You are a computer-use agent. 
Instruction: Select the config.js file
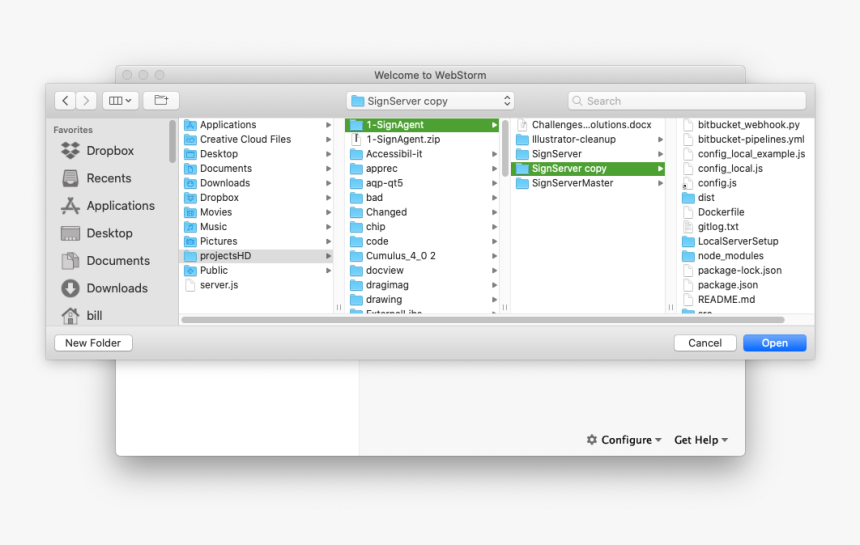coord(746,183)
